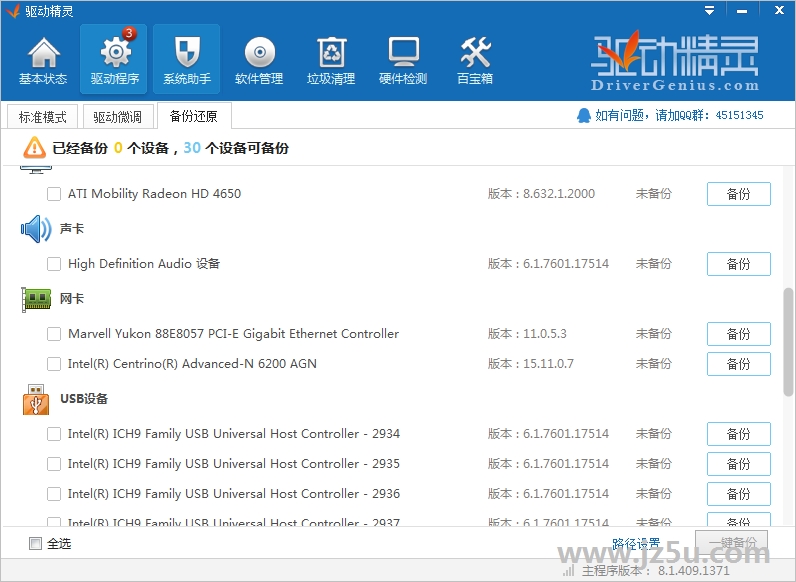Check the Marvell Yukon 88E8057 checkbox
796x582 pixels.
pyautogui.click(x=54, y=334)
